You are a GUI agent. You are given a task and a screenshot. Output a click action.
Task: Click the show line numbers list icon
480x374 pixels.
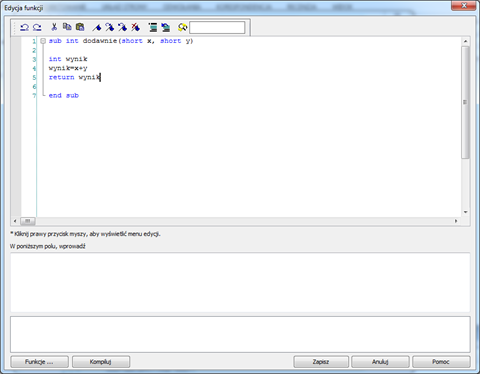click(153, 27)
